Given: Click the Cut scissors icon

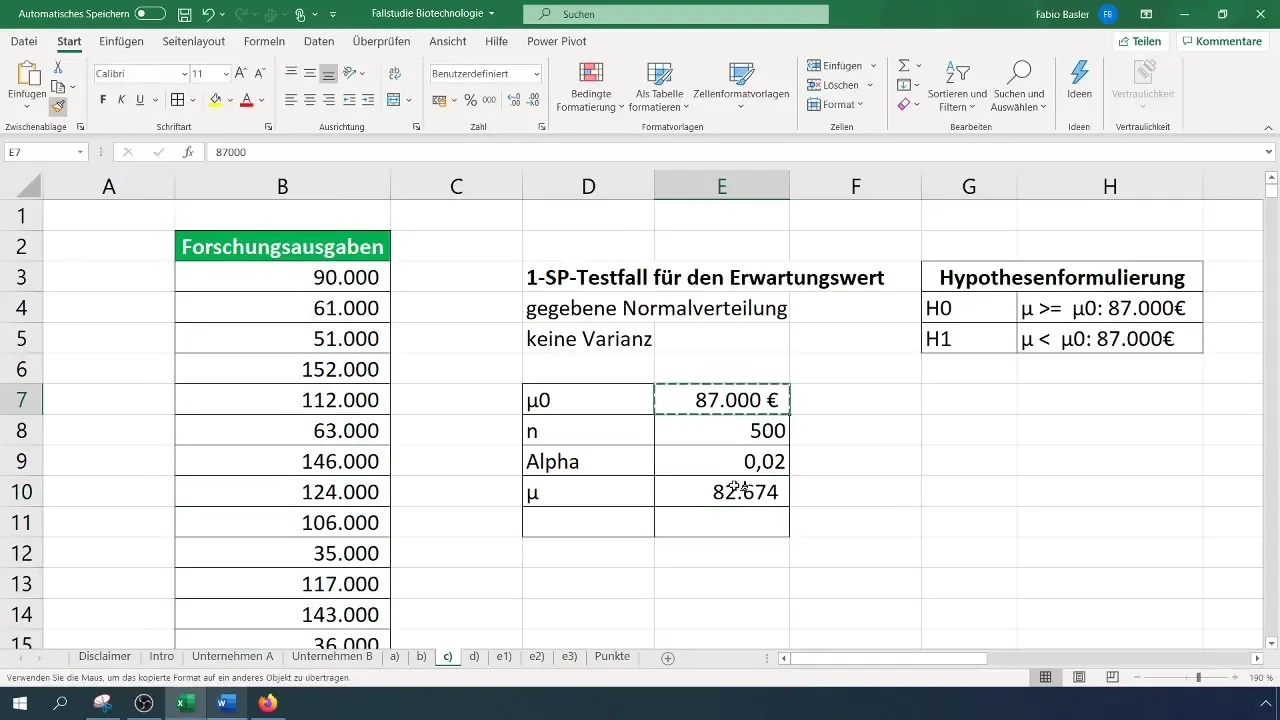Looking at the screenshot, I should coord(58,67).
